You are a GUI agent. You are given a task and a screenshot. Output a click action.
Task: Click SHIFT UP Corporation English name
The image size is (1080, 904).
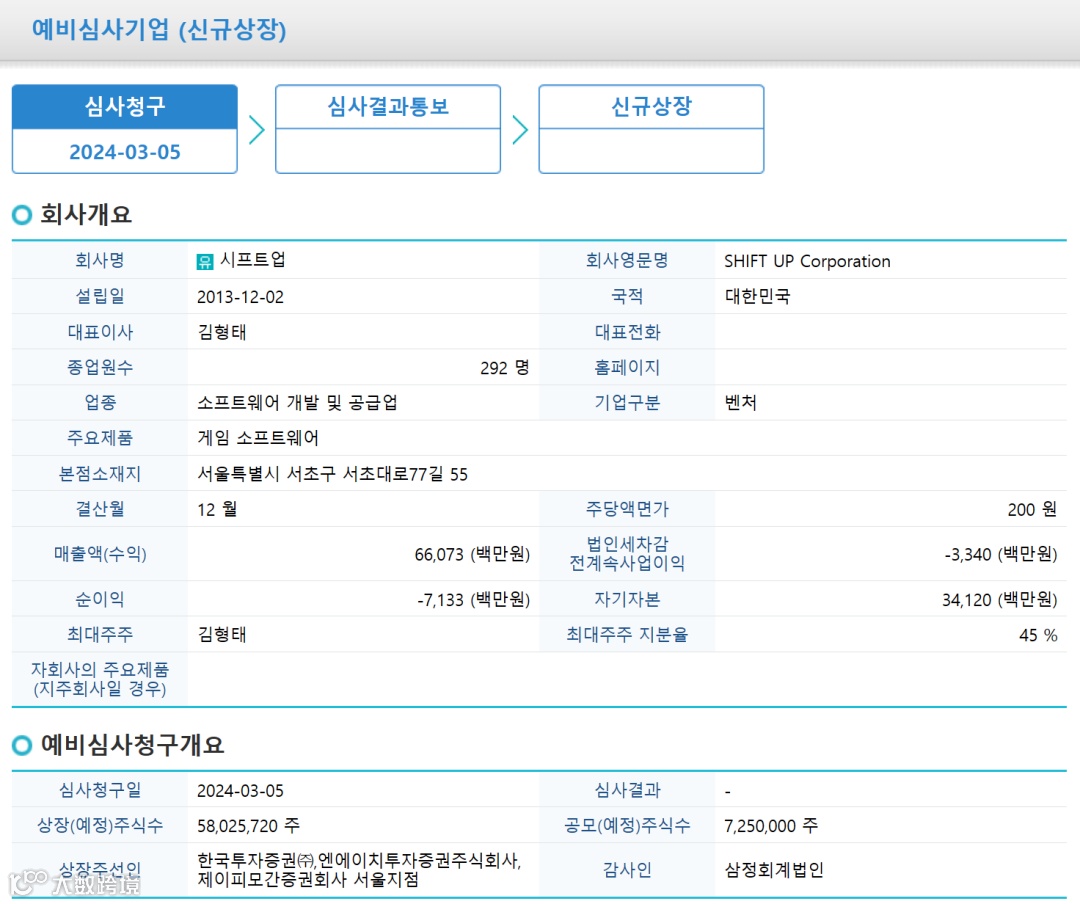pos(807,261)
